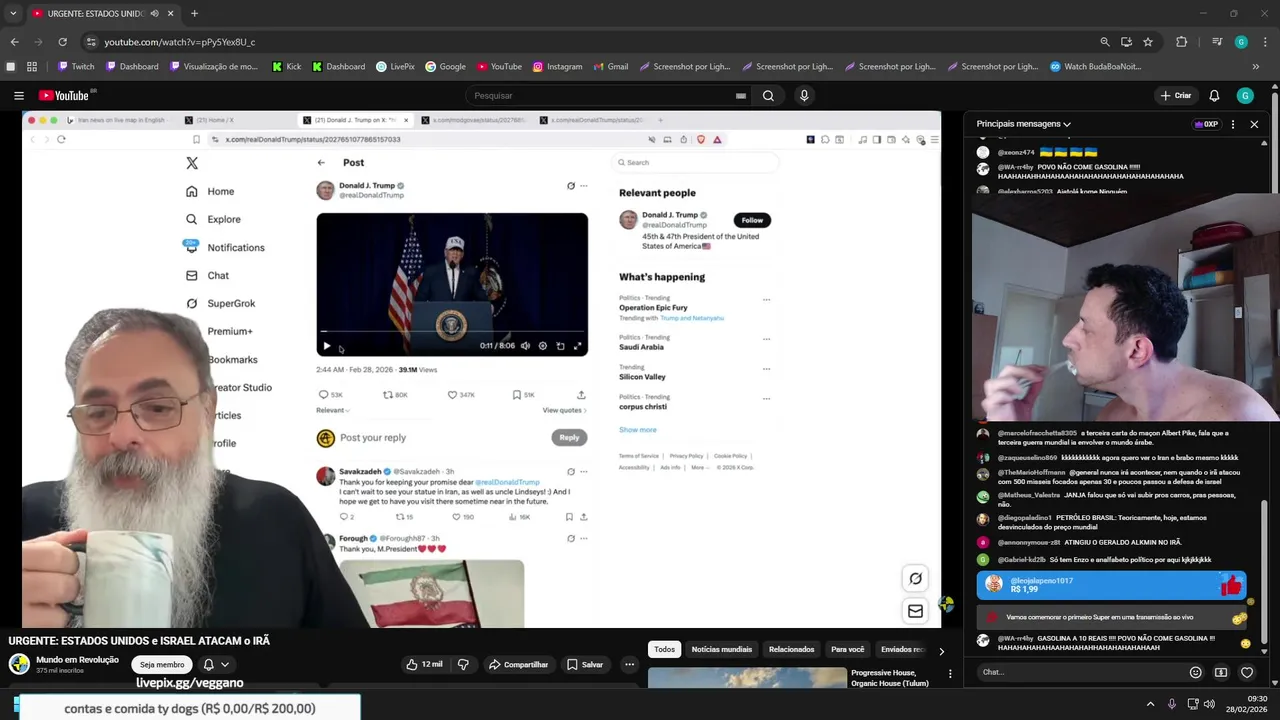Open the Chrome media controls icon
Image resolution: width=1280 pixels, height=720 pixels.
[1217, 42]
